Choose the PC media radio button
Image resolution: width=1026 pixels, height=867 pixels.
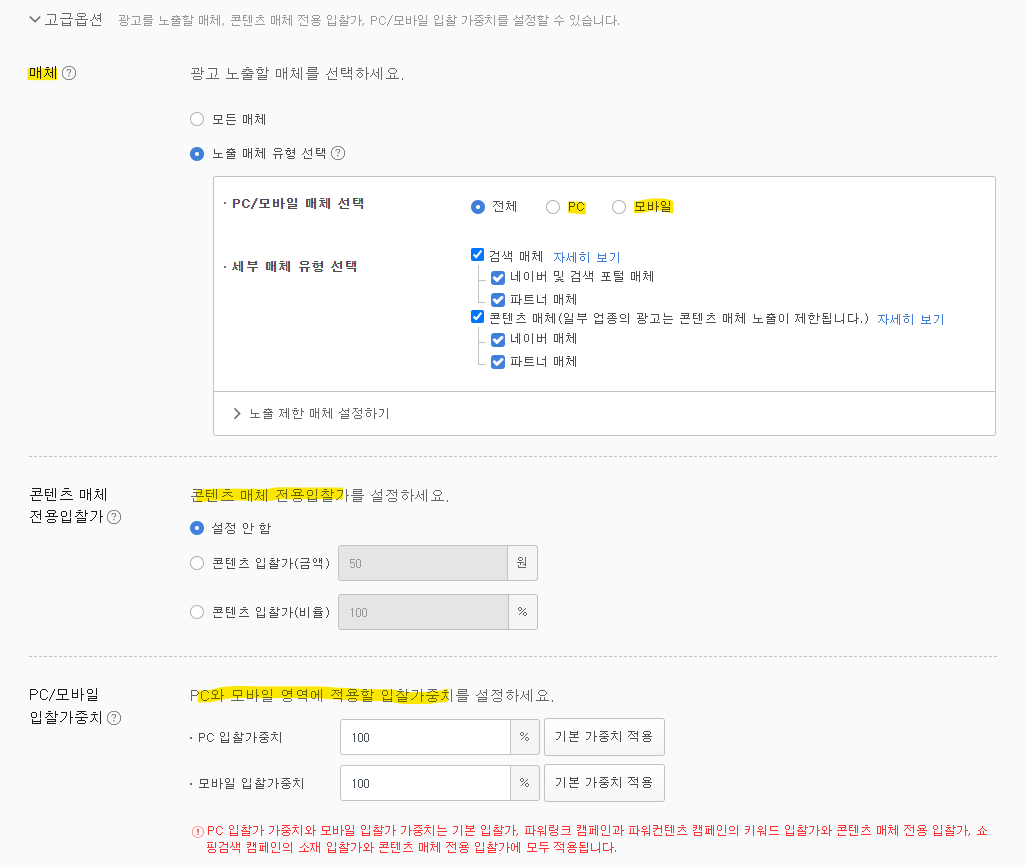point(553,207)
